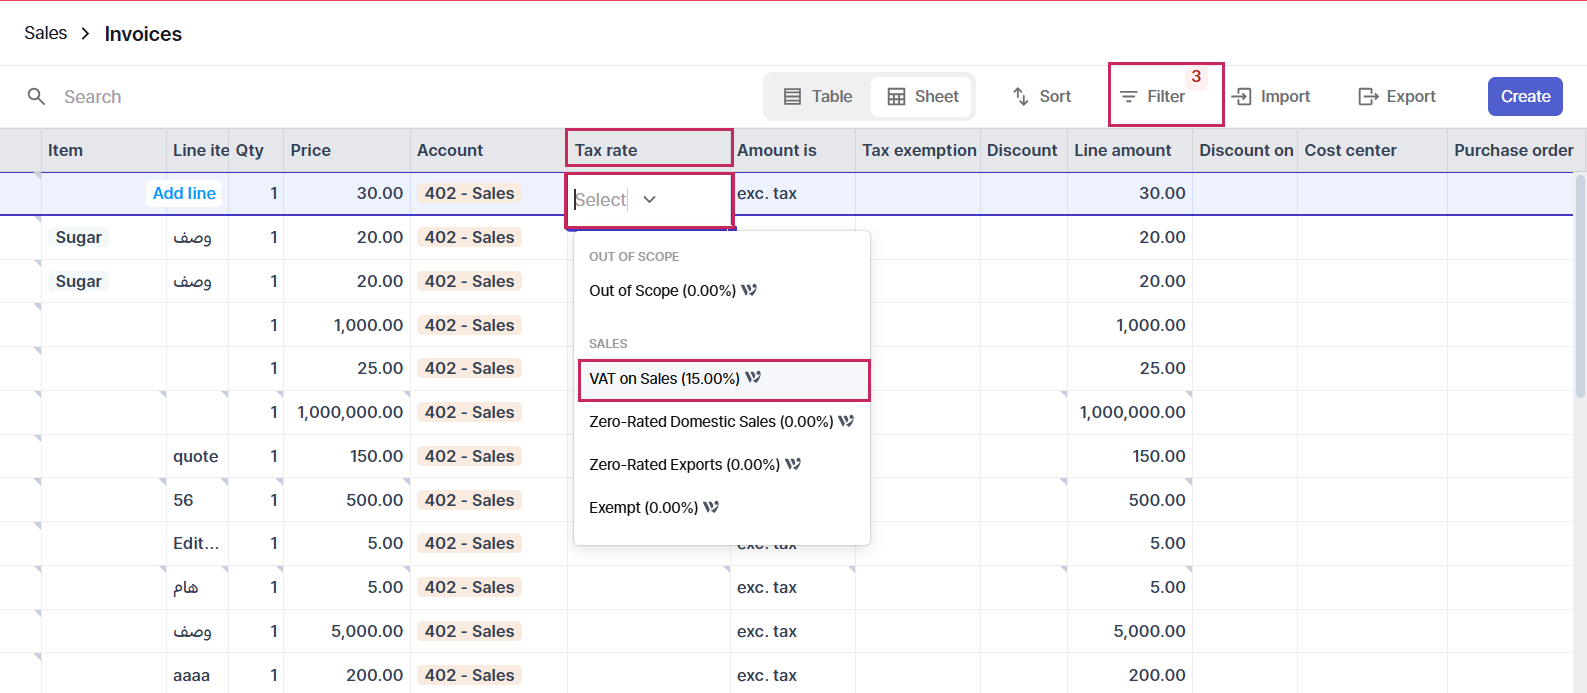The height and width of the screenshot is (693, 1587).
Task: Click the Item column header
Action: [104, 150]
